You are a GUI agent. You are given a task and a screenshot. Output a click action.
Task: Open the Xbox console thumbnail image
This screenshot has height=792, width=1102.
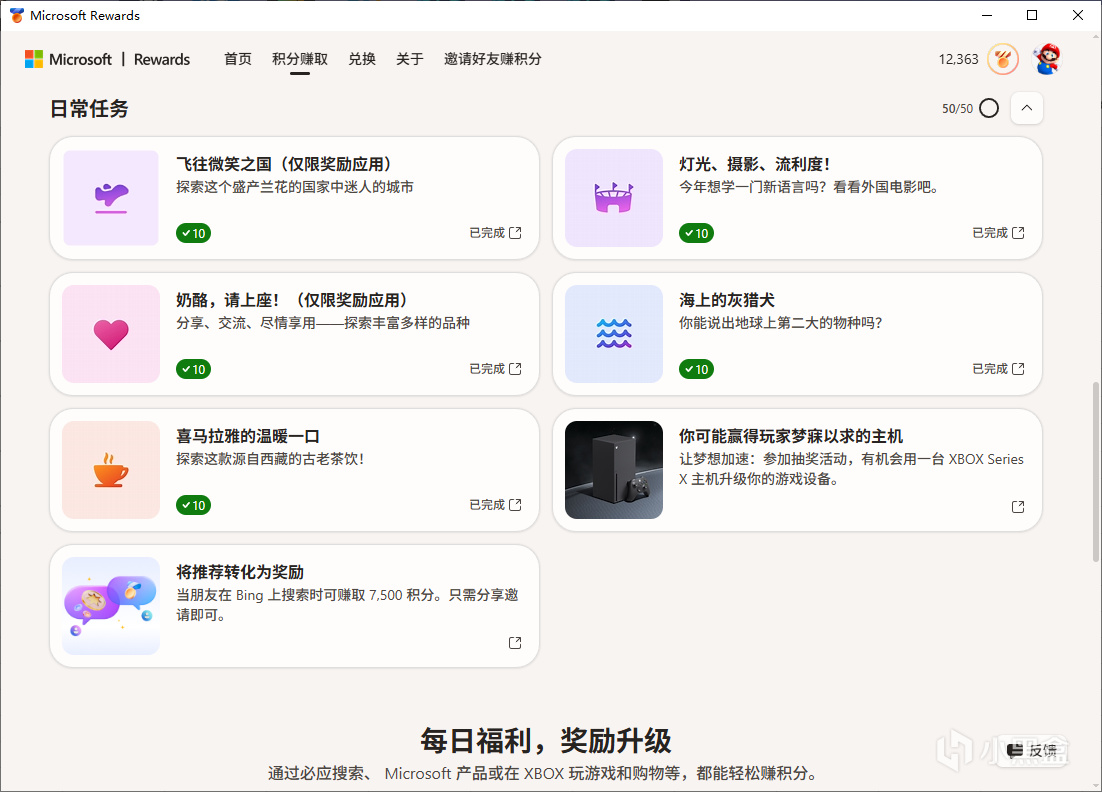tap(614, 470)
